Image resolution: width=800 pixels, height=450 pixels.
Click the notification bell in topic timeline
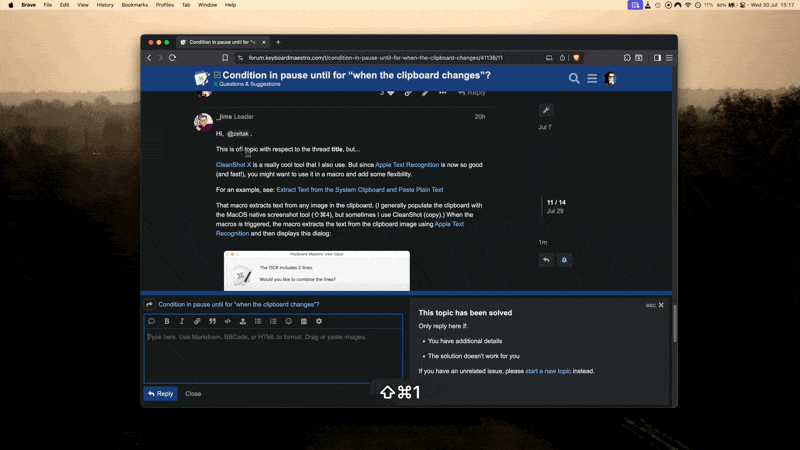pos(564,260)
